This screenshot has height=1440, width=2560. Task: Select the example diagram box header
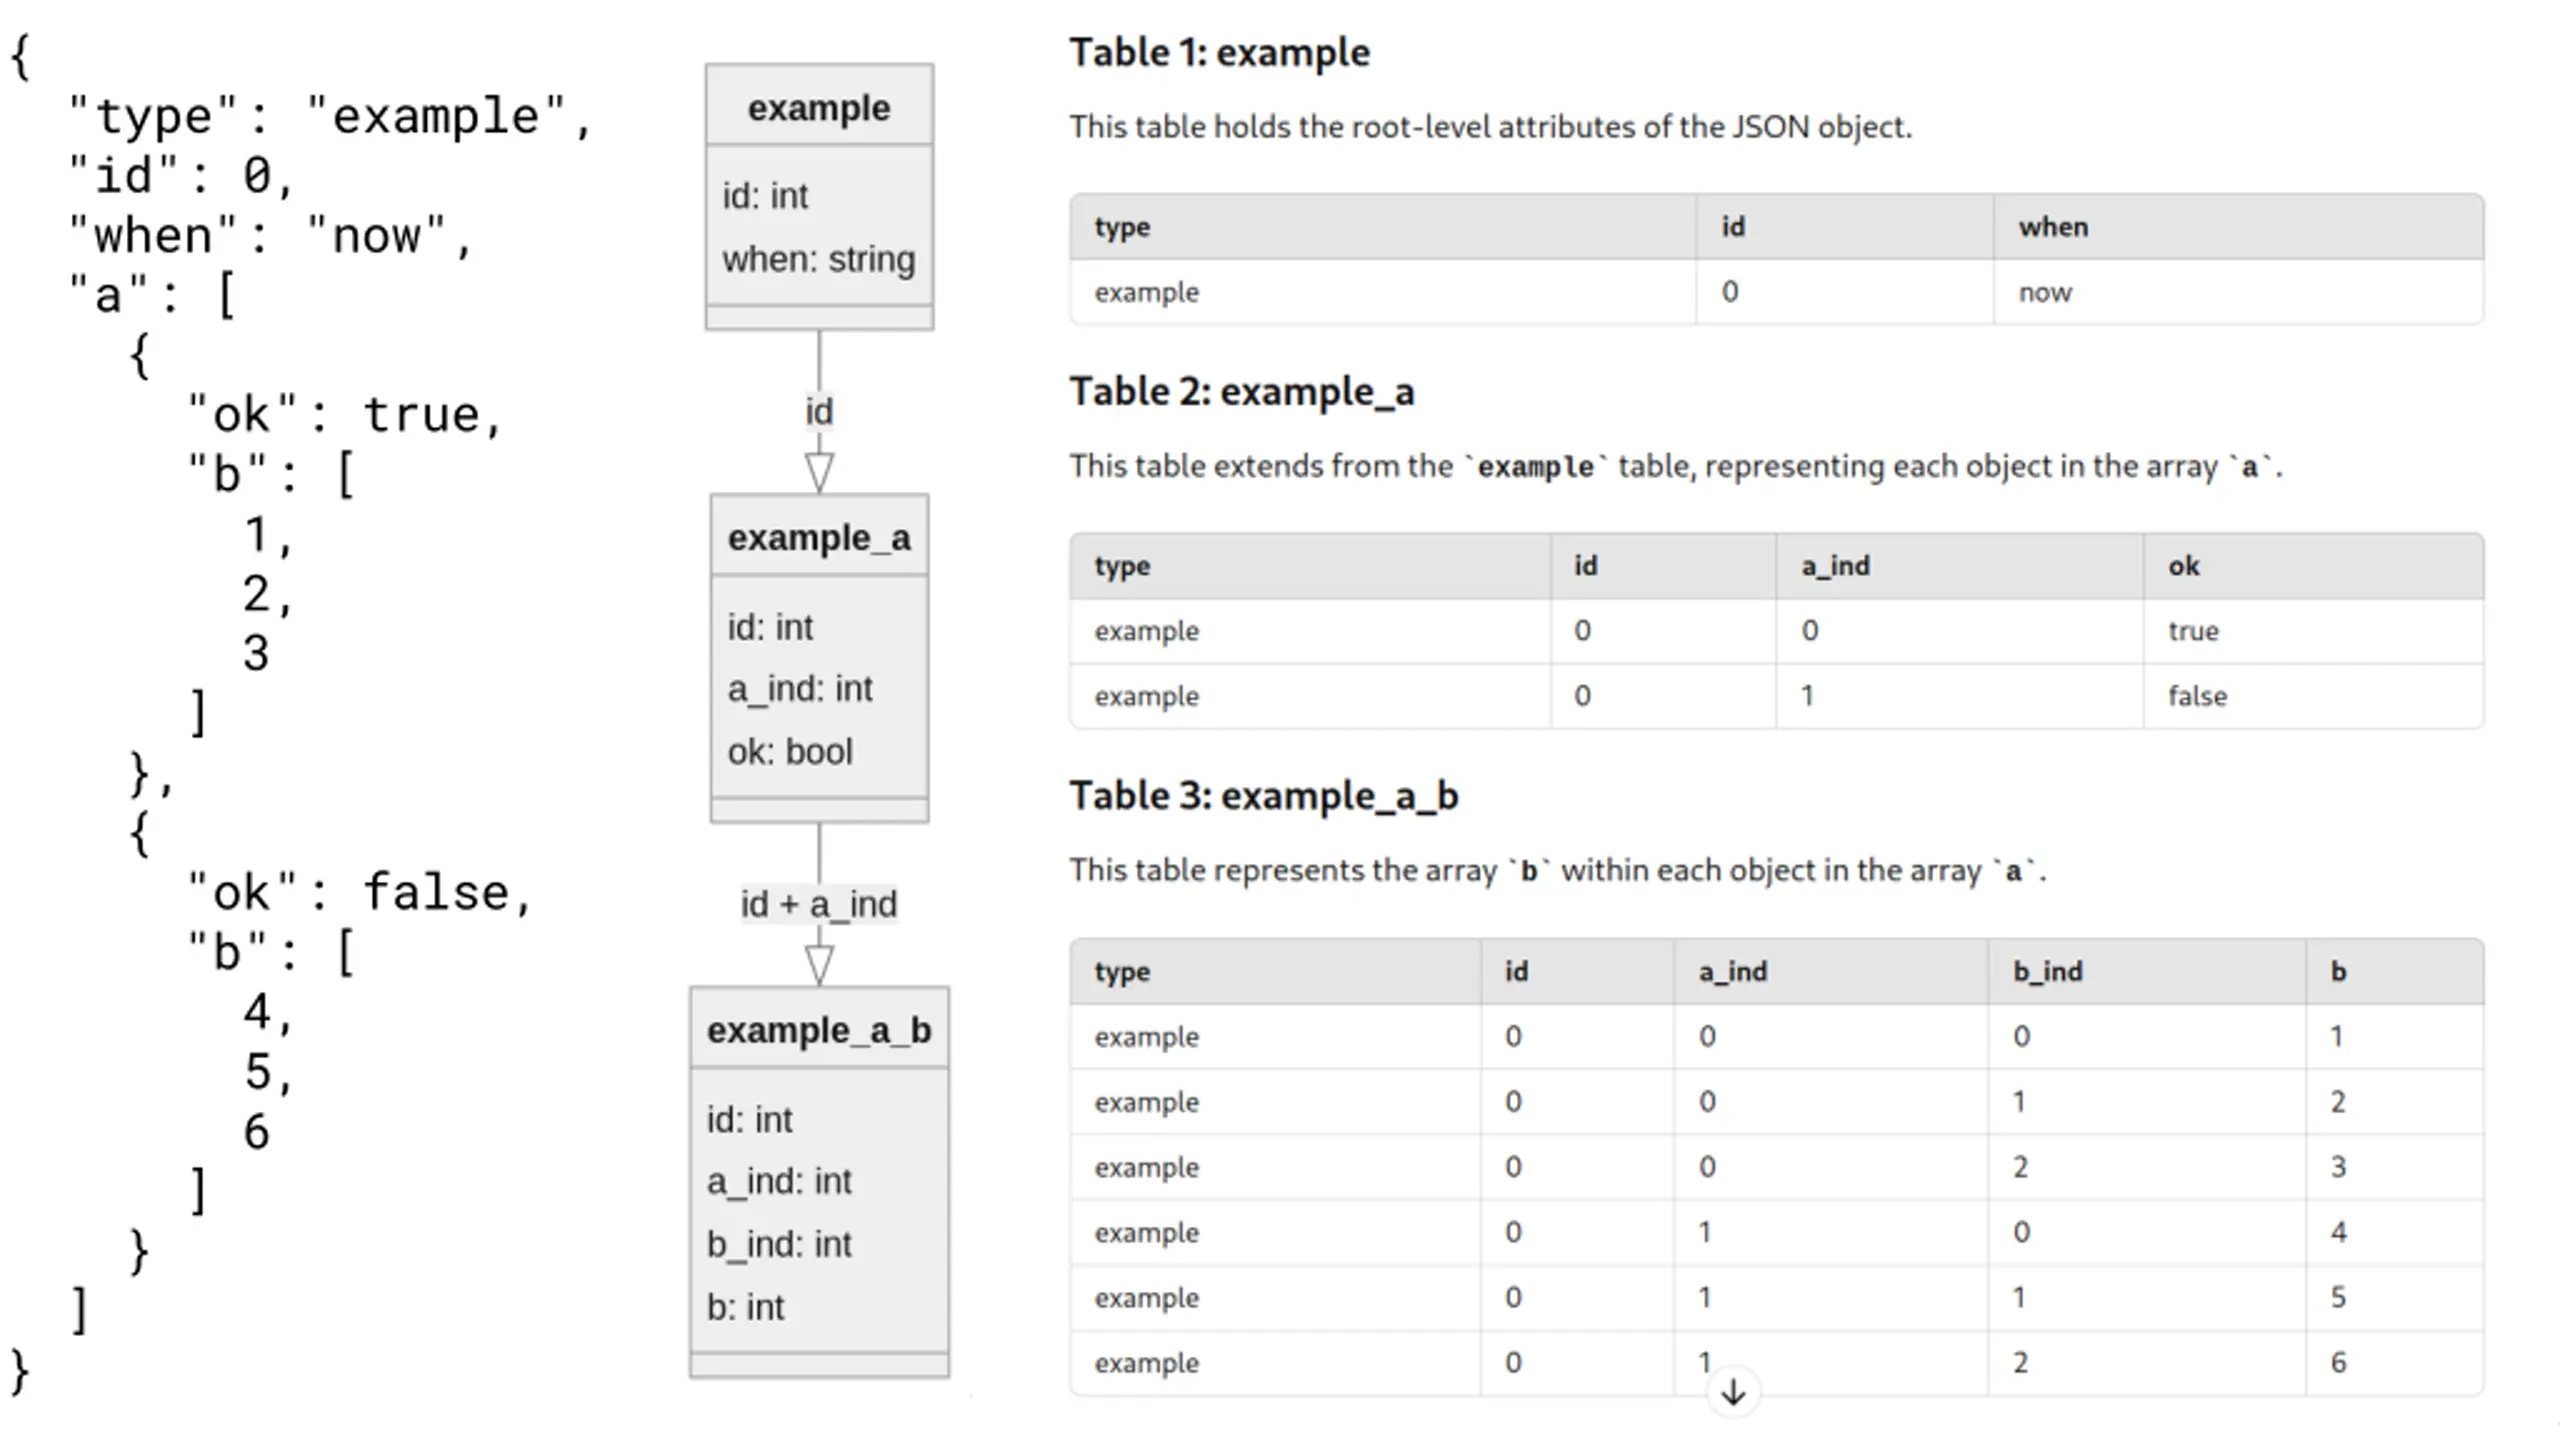[819, 107]
